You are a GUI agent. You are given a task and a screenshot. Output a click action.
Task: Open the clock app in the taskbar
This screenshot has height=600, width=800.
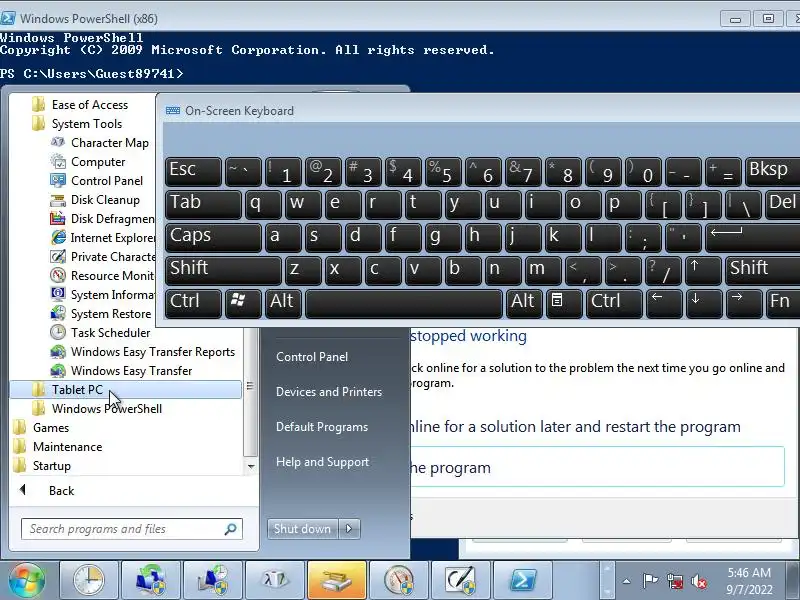pos(89,580)
